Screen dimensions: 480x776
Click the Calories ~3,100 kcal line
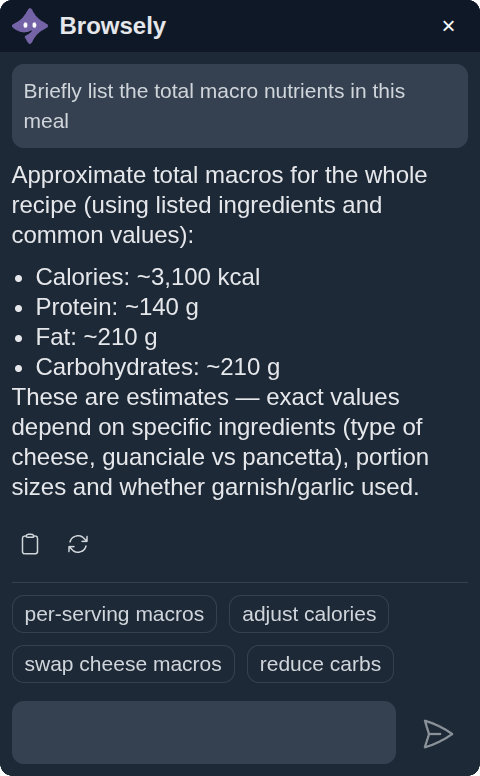pyautogui.click(x=147, y=277)
